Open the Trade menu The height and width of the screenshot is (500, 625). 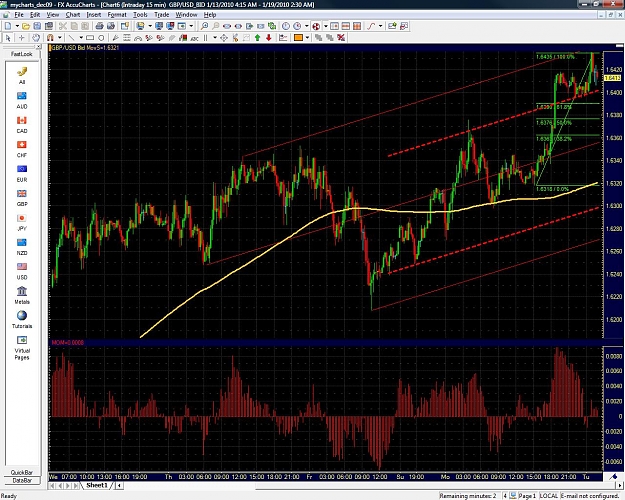click(x=161, y=15)
